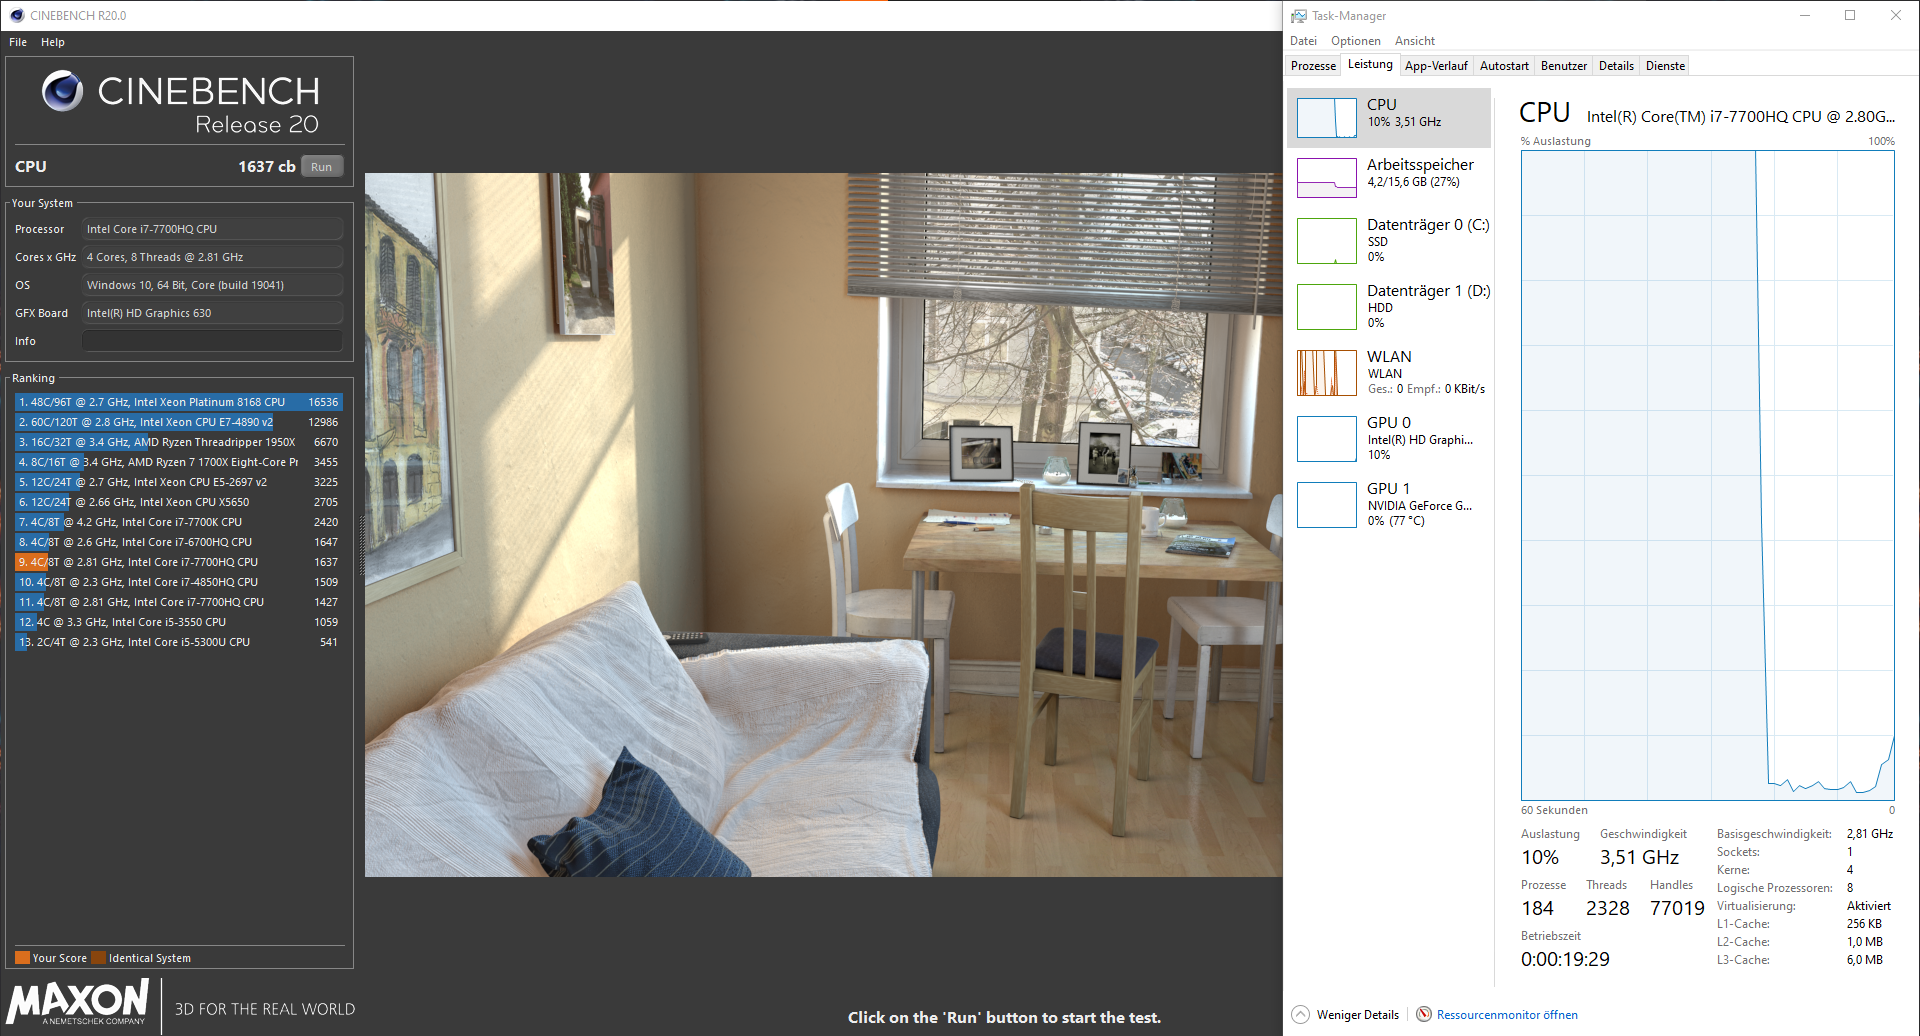Switch to the App-Verlauf tab

click(1436, 66)
